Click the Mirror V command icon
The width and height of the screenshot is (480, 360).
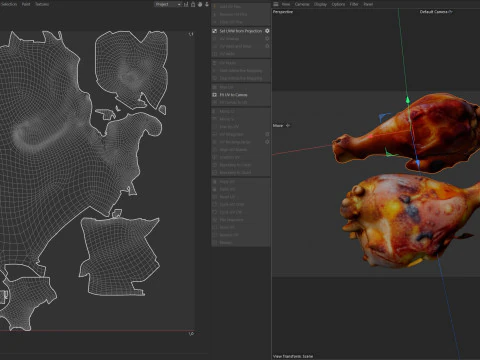[x=215, y=119]
